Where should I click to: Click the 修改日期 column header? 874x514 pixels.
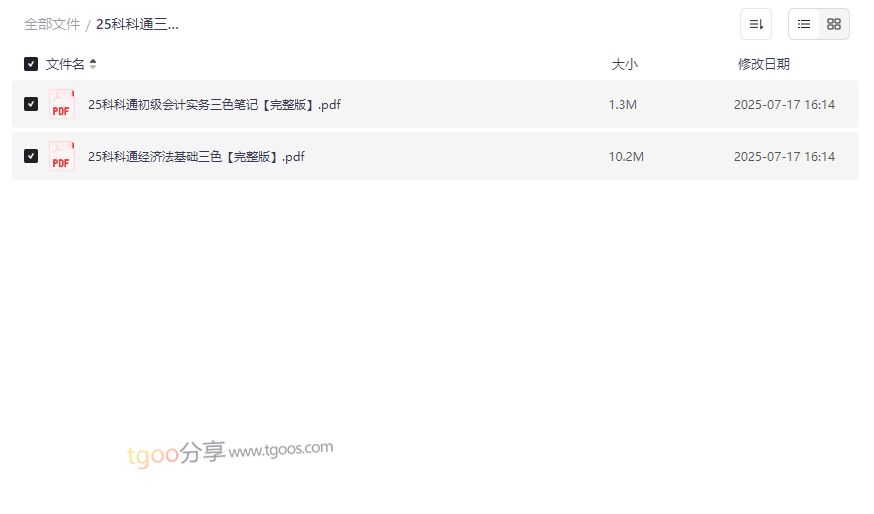coord(764,64)
